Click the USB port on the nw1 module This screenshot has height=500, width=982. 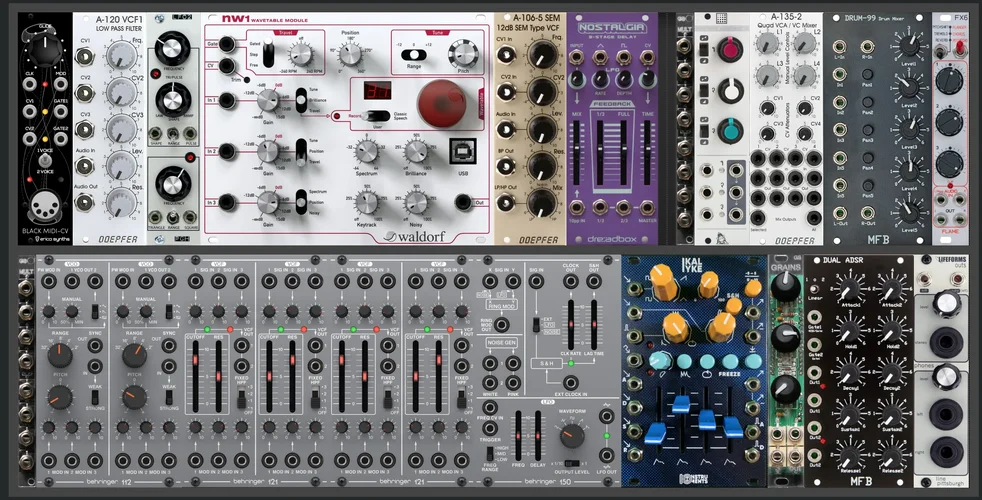coord(462,152)
